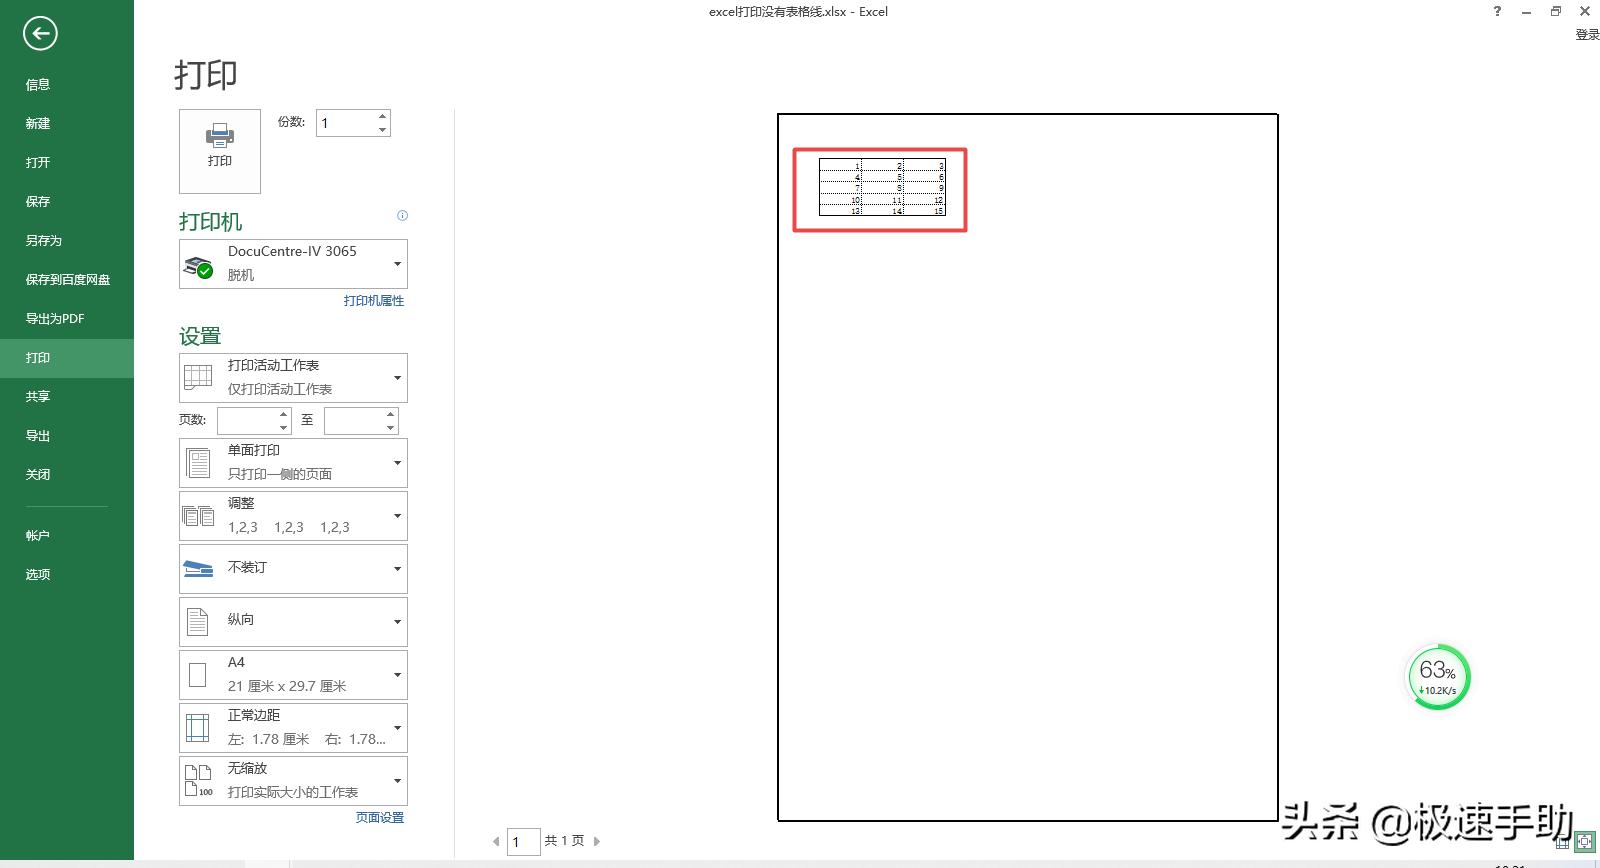Select Save As in backstage menu

click(x=67, y=241)
